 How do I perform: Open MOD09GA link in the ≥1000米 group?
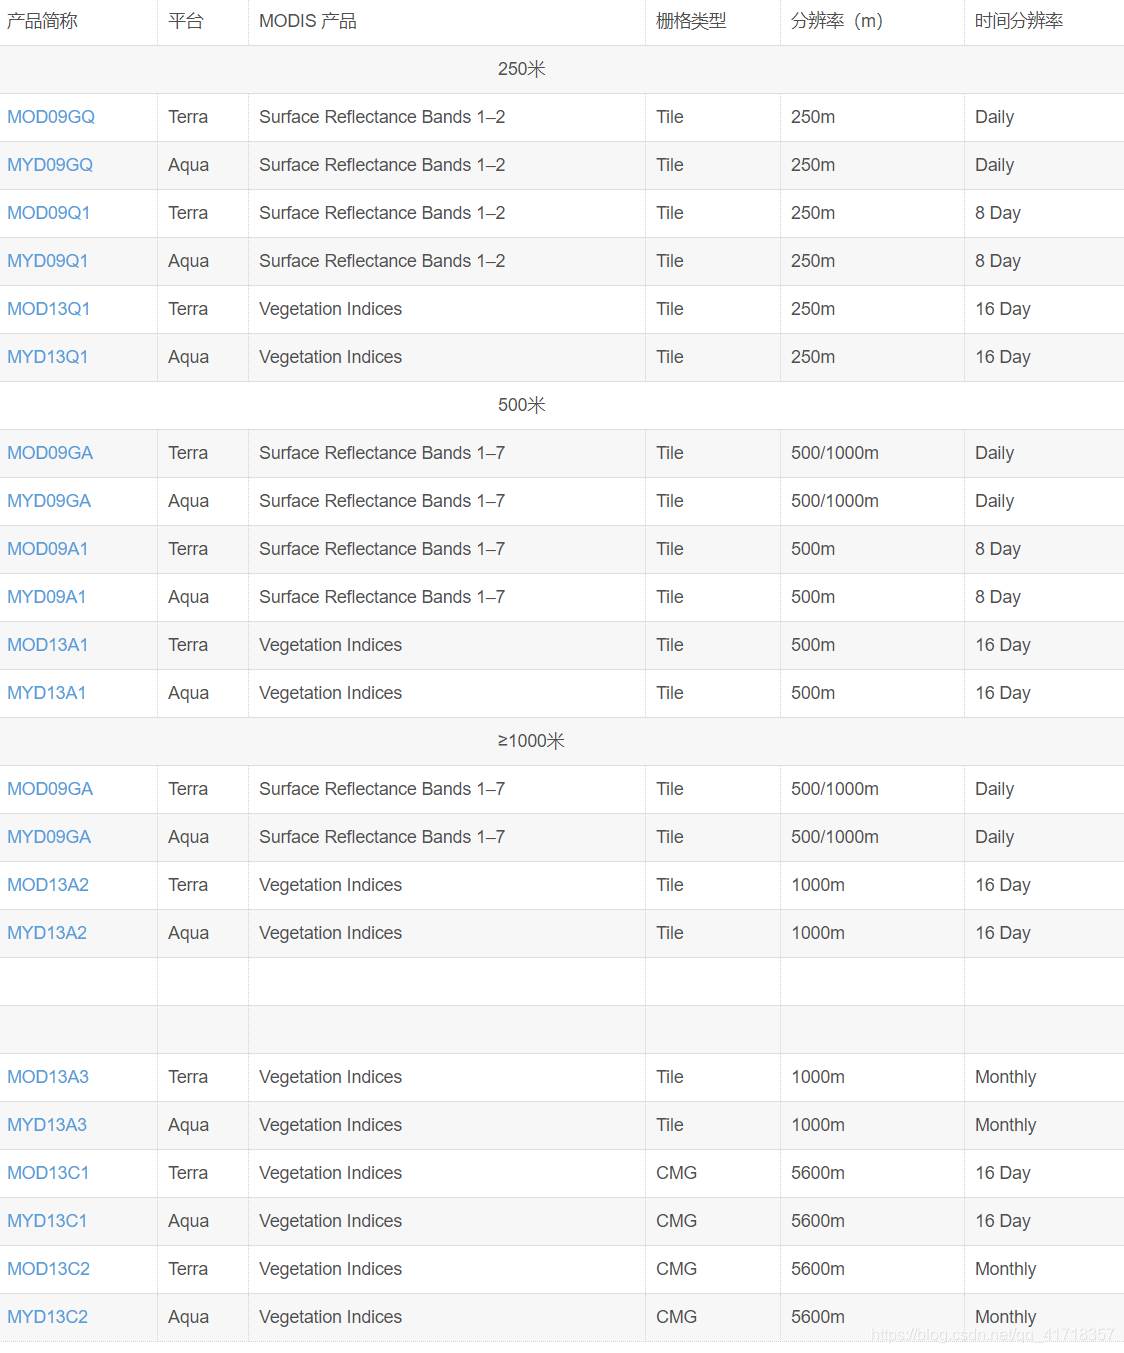point(50,789)
